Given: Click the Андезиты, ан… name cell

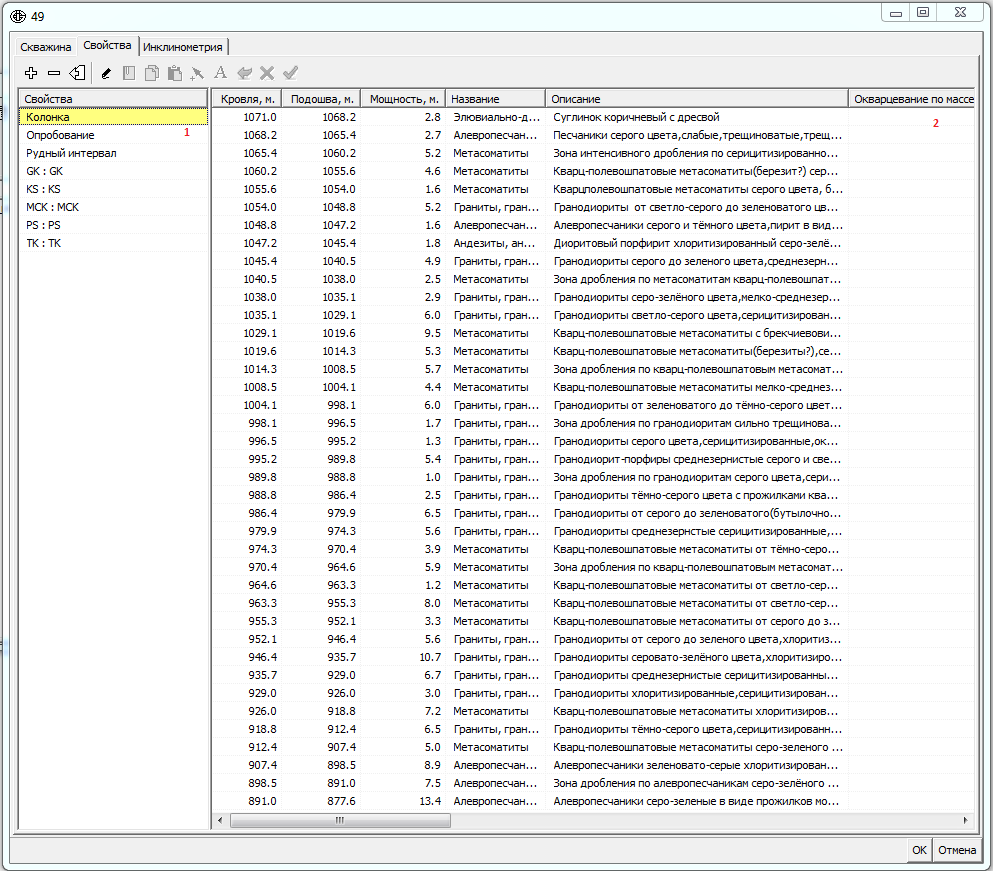Looking at the screenshot, I should [495, 243].
